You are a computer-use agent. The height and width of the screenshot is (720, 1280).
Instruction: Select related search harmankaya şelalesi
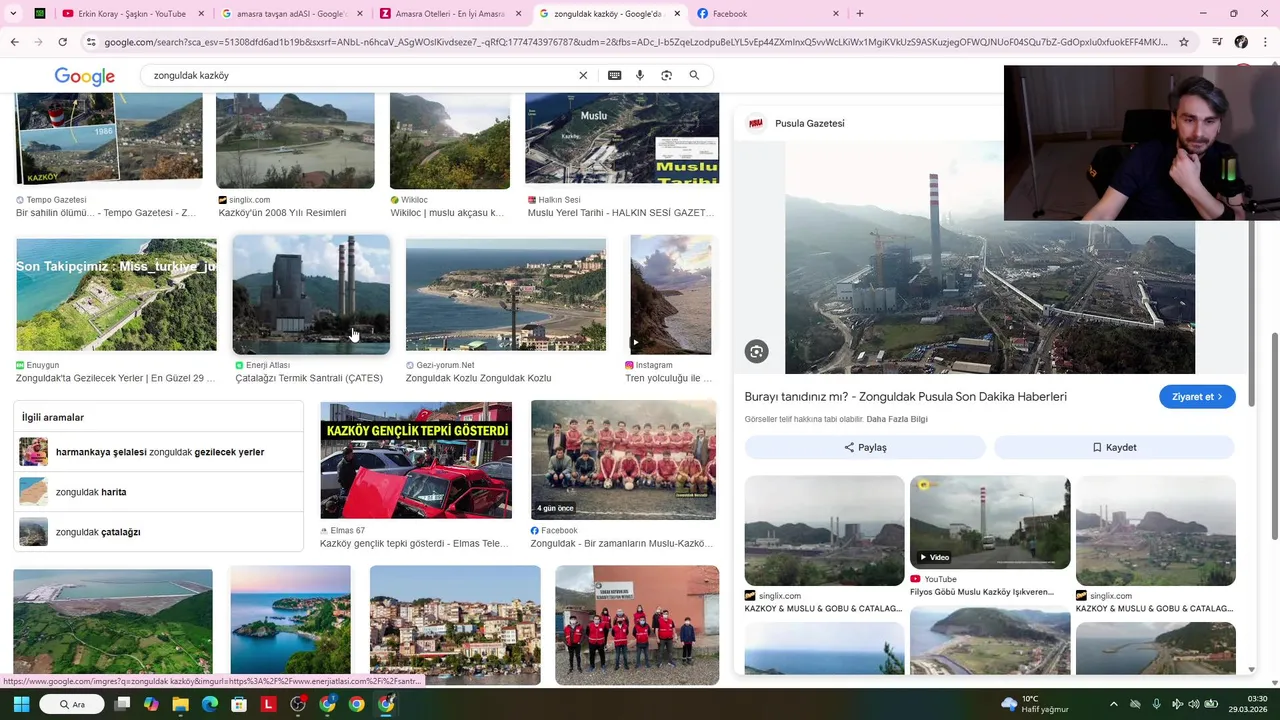click(x=159, y=452)
